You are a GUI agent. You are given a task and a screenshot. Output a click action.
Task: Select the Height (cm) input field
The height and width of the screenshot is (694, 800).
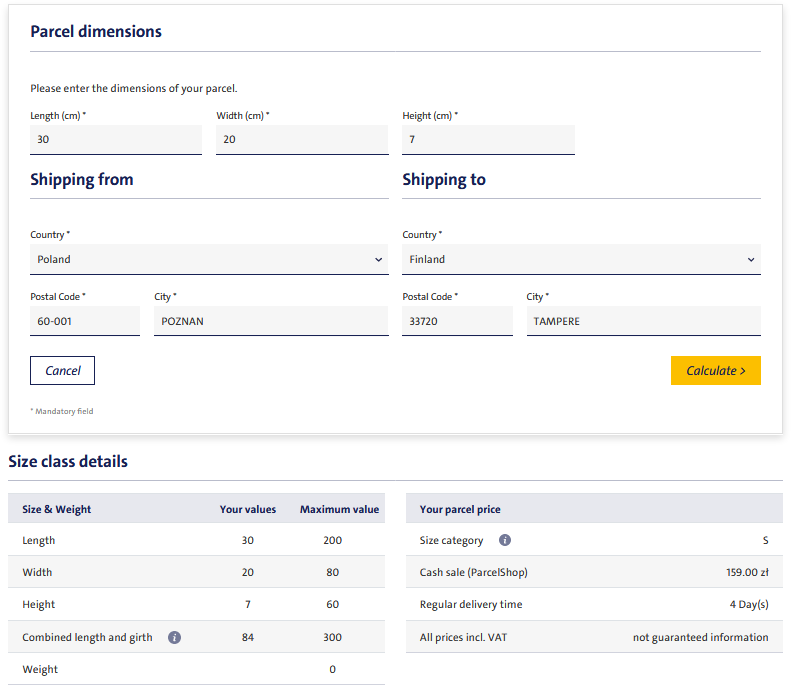pos(488,140)
